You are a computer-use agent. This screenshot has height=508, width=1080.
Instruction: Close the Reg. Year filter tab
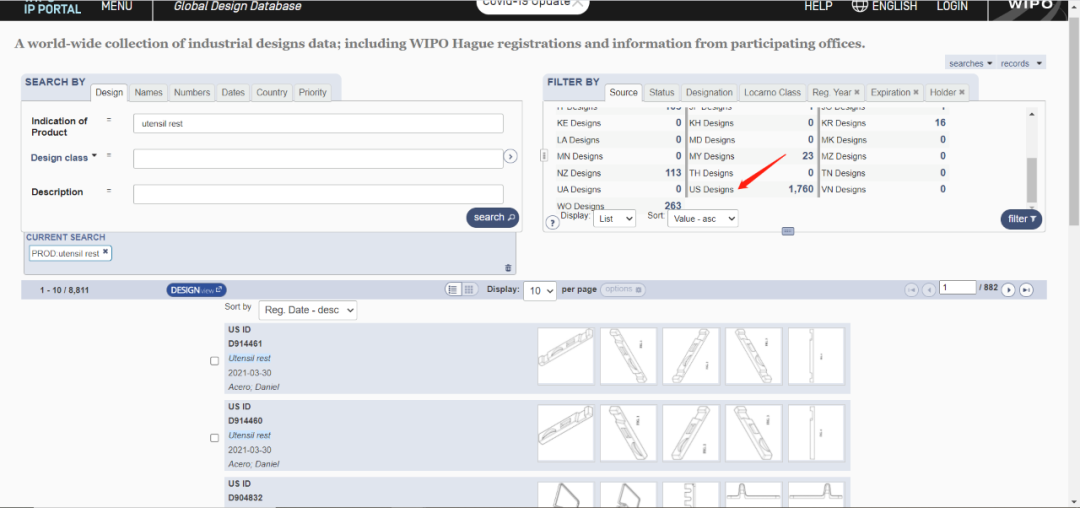pos(857,92)
